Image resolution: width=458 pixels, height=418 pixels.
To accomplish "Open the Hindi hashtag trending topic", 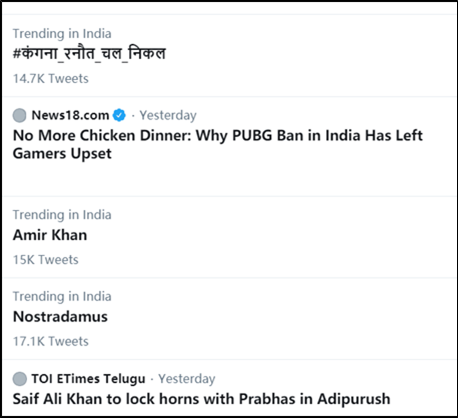I will (89, 54).
